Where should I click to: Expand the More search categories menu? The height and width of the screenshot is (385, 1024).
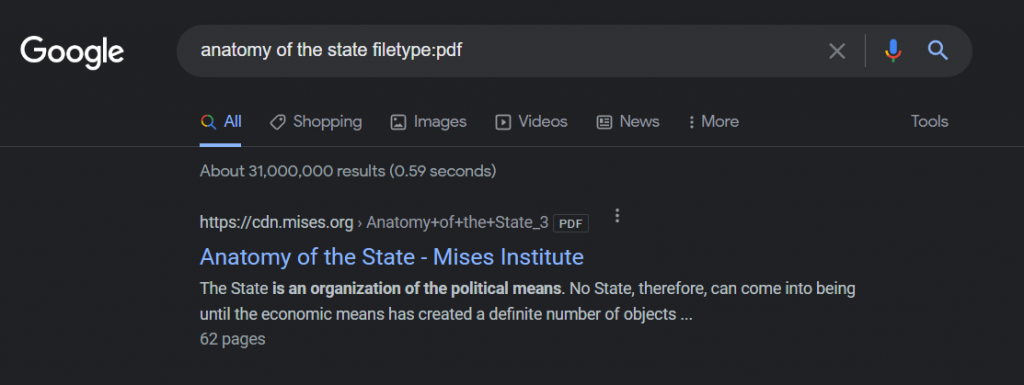pos(713,122)
